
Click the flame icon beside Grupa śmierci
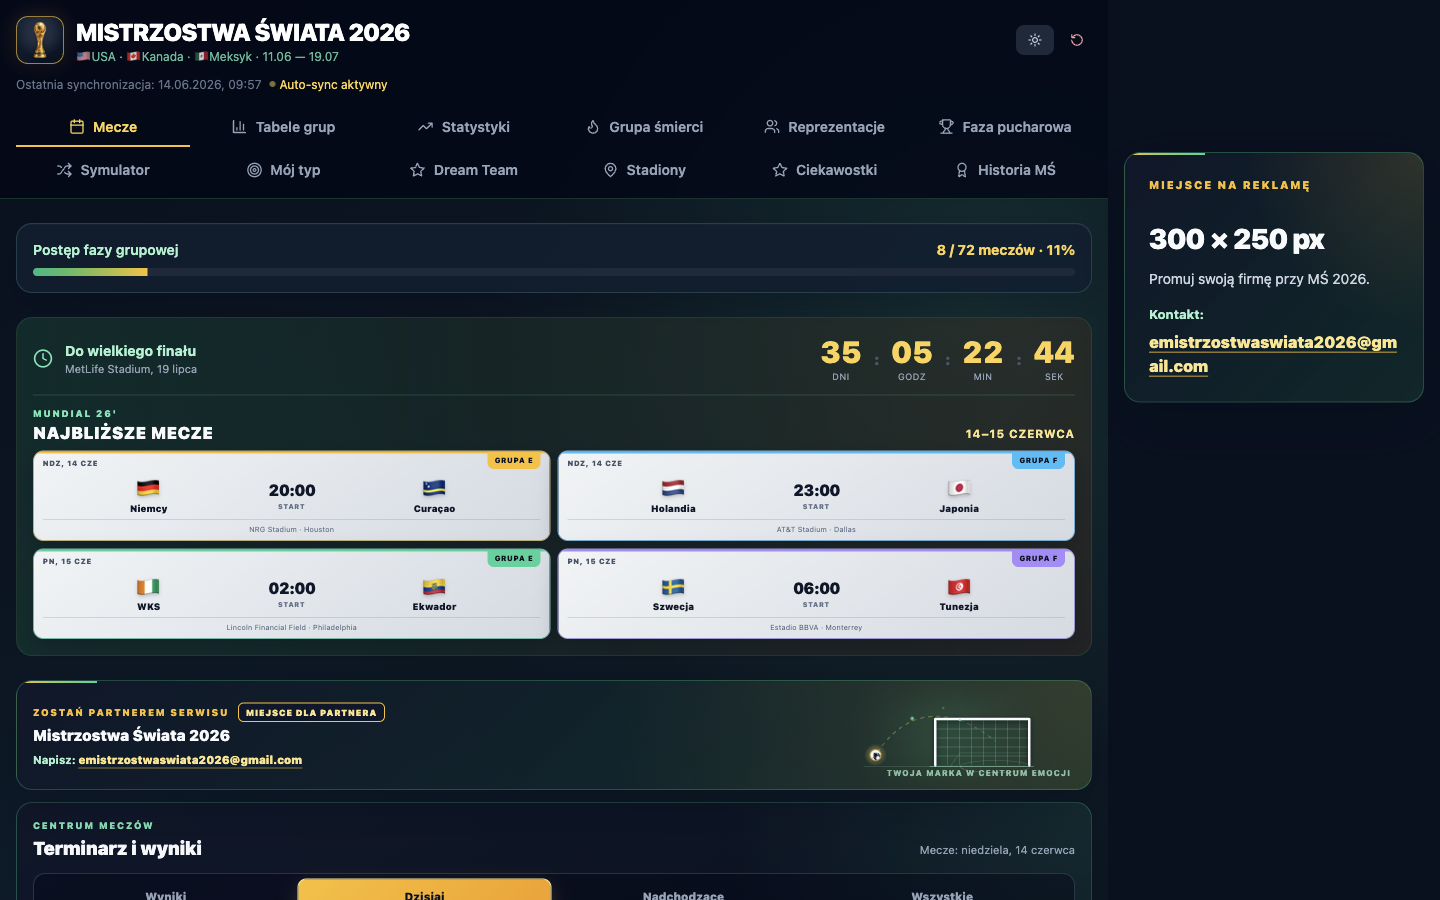[593, 127]
